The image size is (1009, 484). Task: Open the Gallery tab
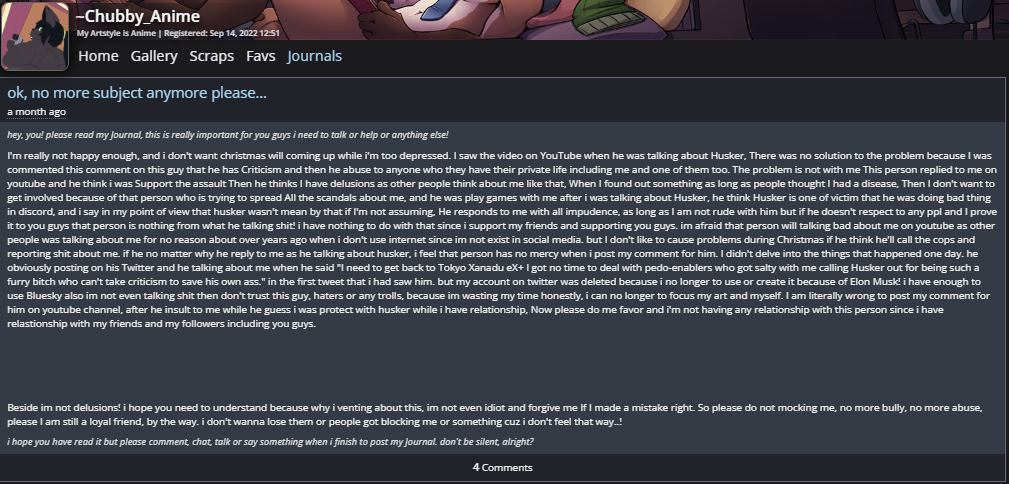coord(154,56)
